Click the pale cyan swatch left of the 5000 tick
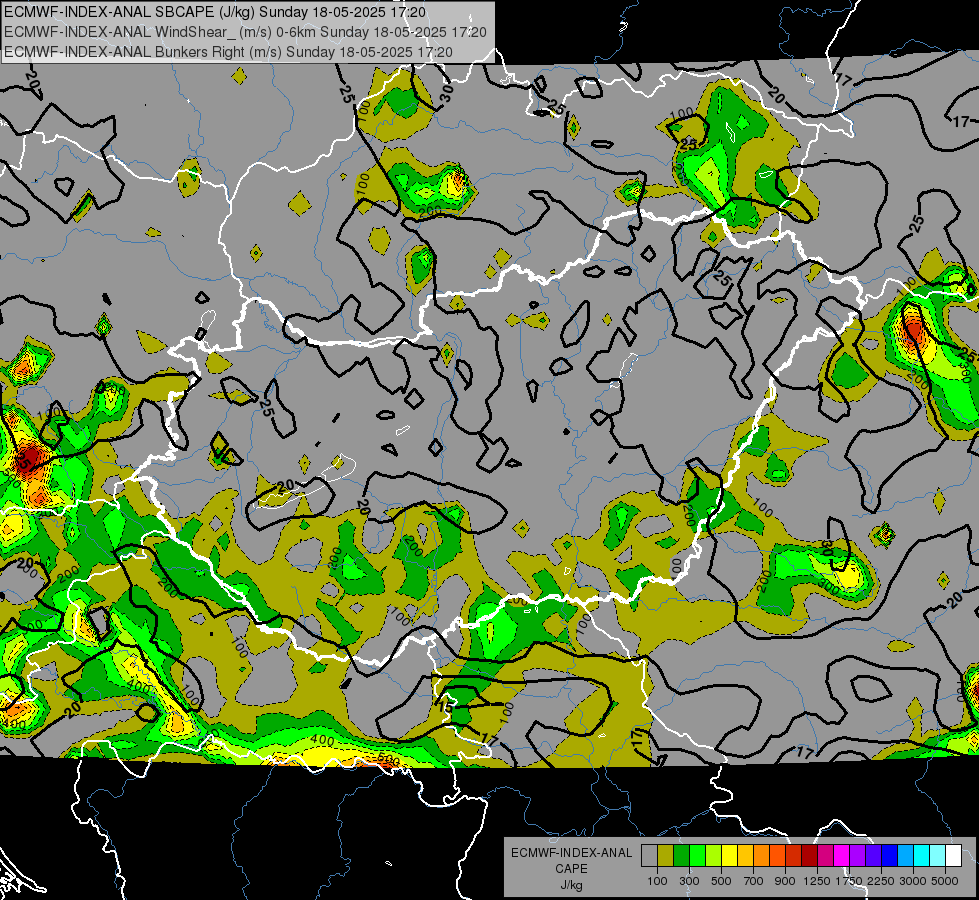This screenshot has height=900, width=979. (x=937, y=856)
